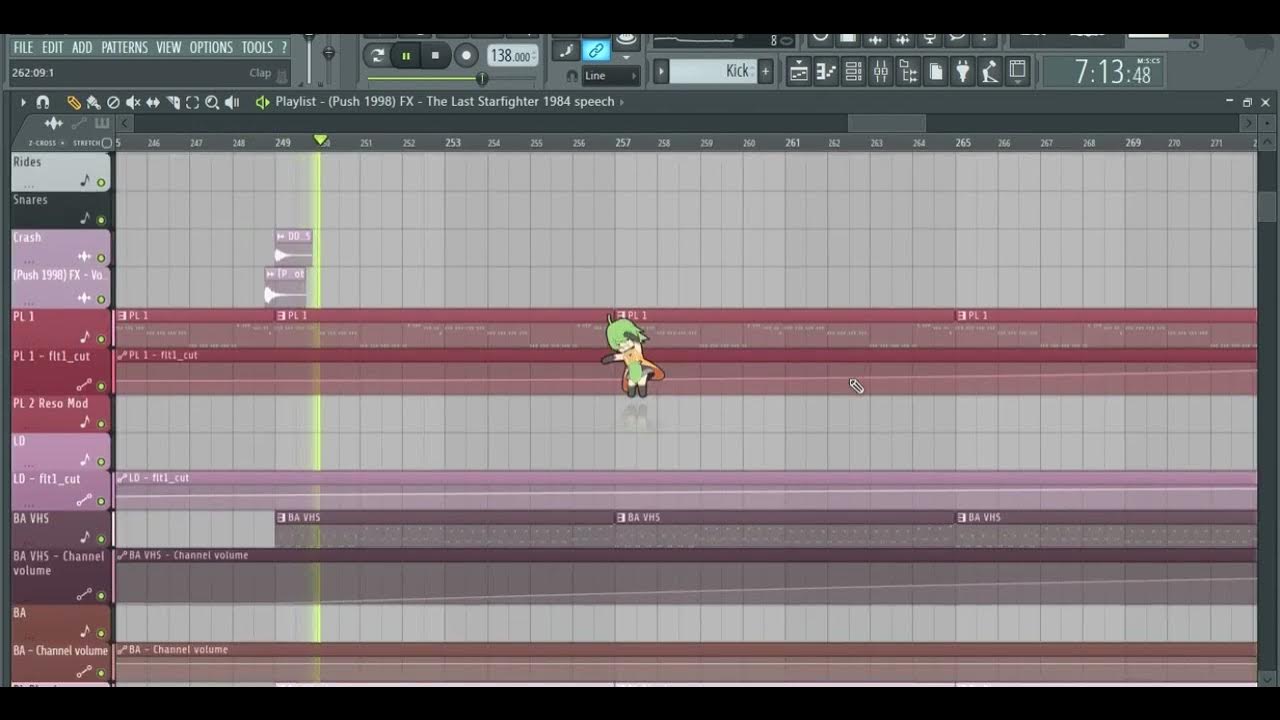This screenshot has width=1280, height=720.
Task: Select the Draw pencil tool in Playlist
Action: 73,102
